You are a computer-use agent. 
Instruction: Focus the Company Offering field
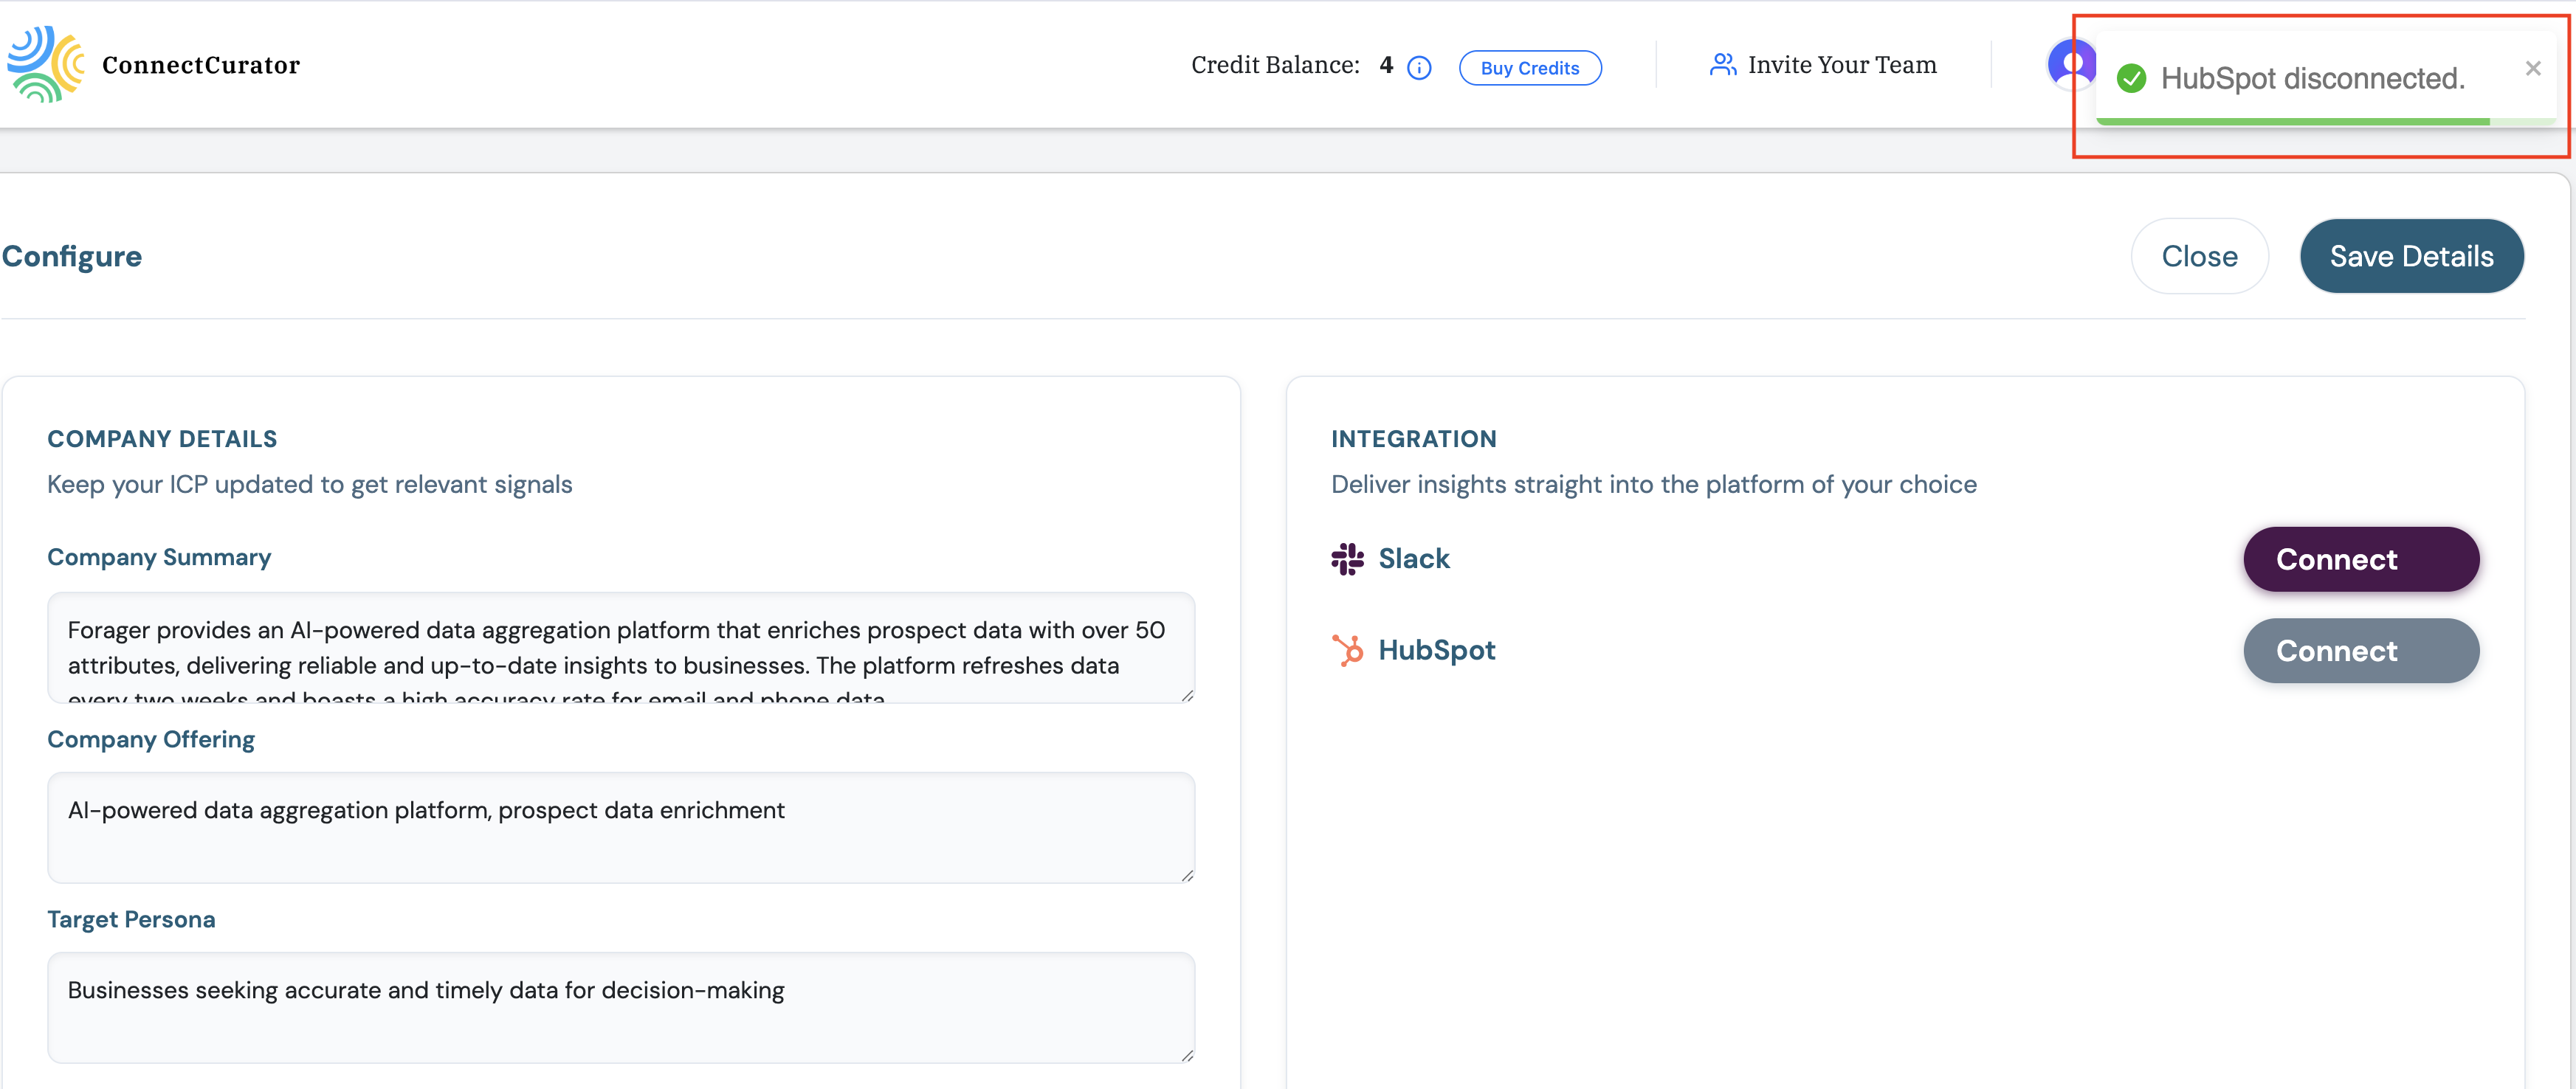[620, 827]
